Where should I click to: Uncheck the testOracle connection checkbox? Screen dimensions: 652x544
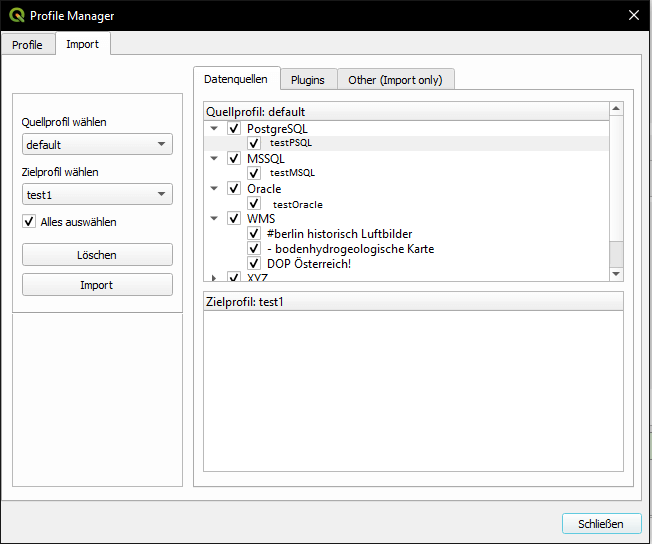click(254, 204)
